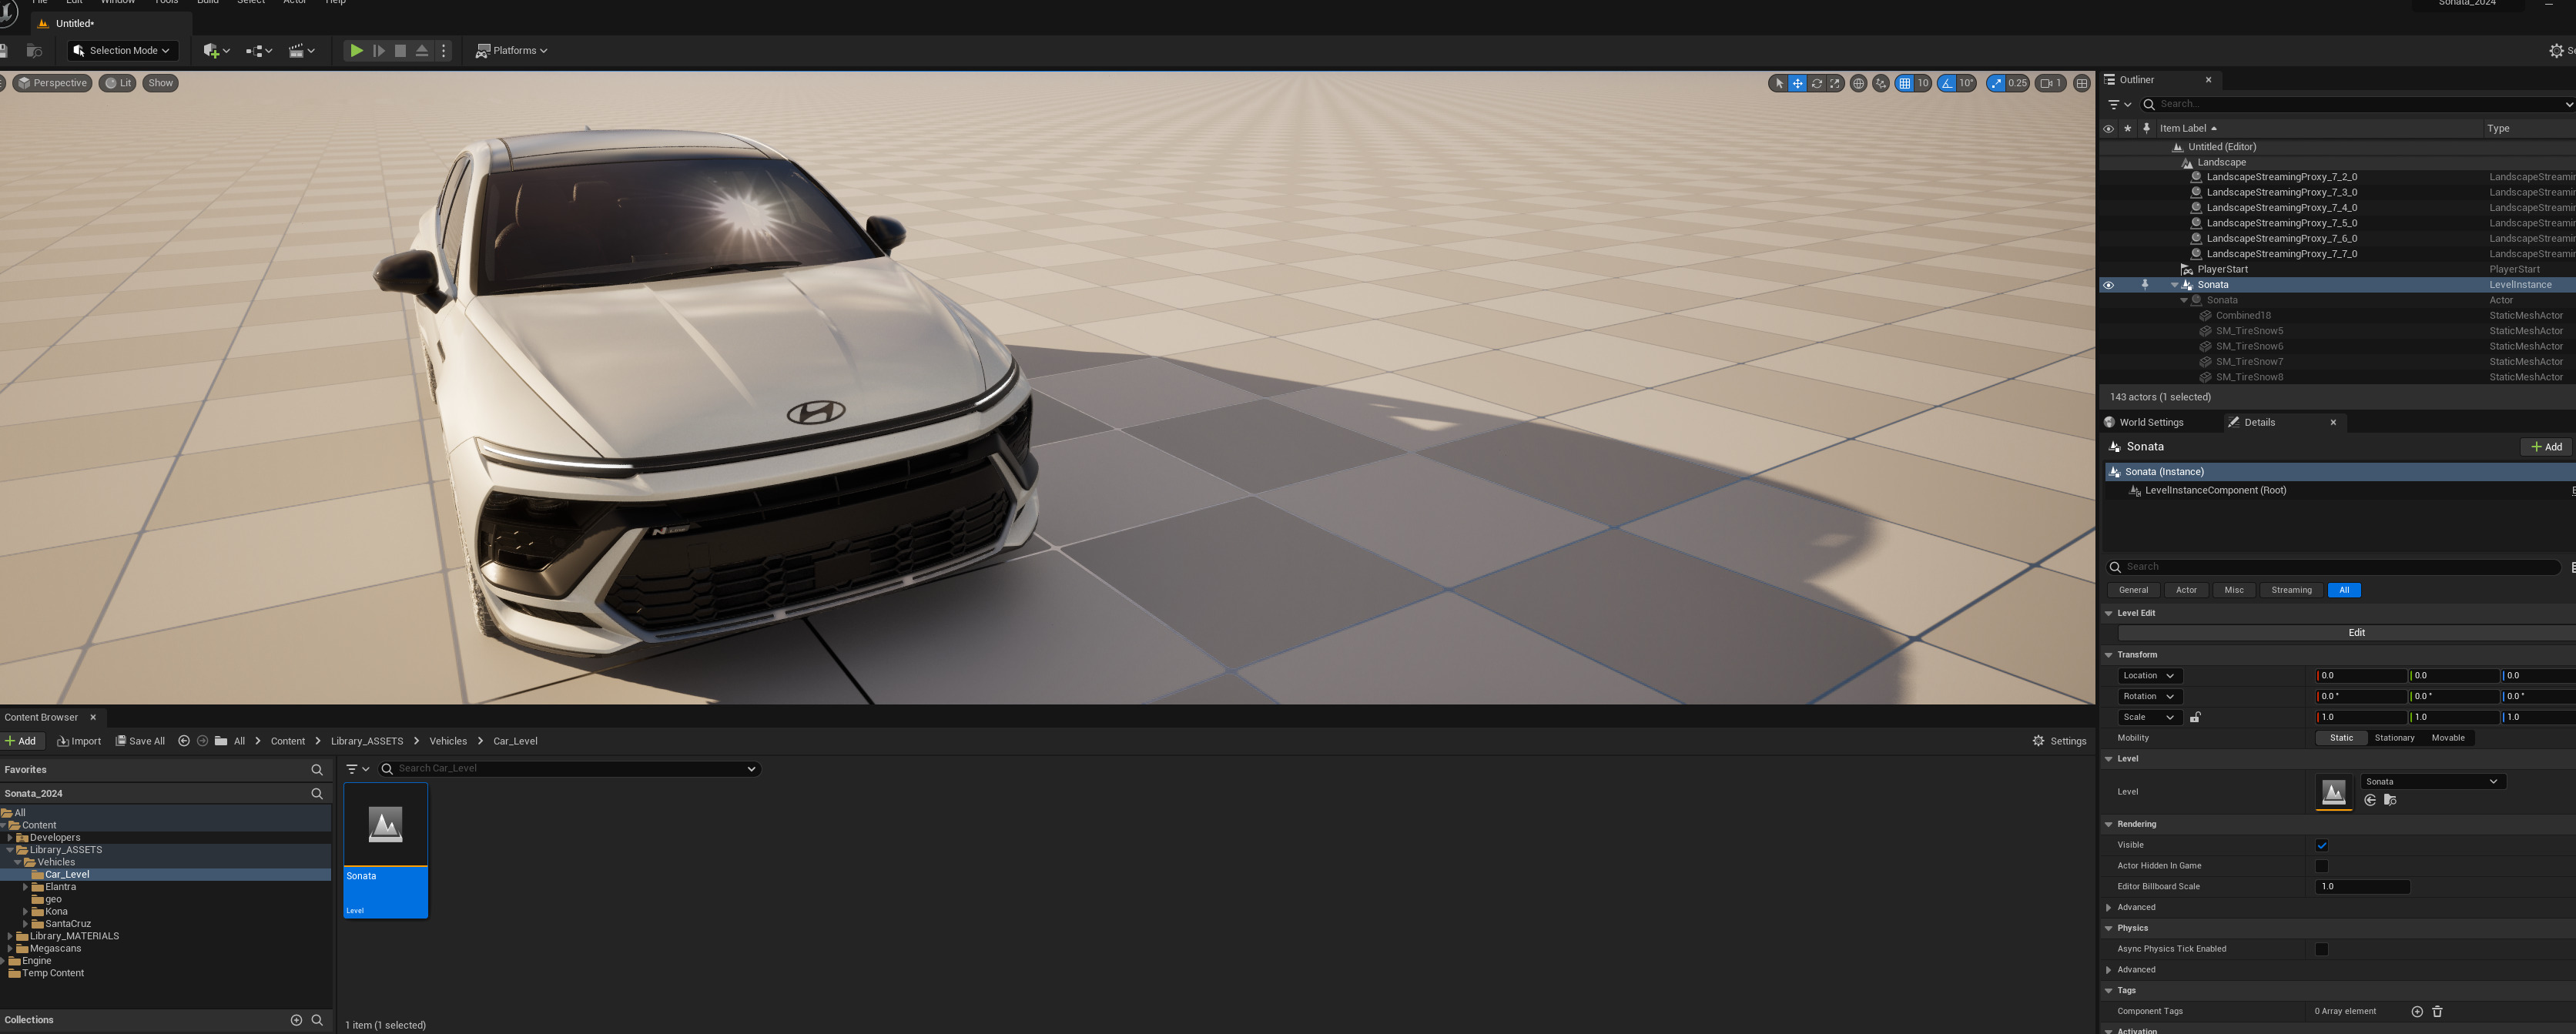Click the camera speed icon
This screenshot has width=2576, height=1034.
pyautogui.click(x=2046, y=83)
